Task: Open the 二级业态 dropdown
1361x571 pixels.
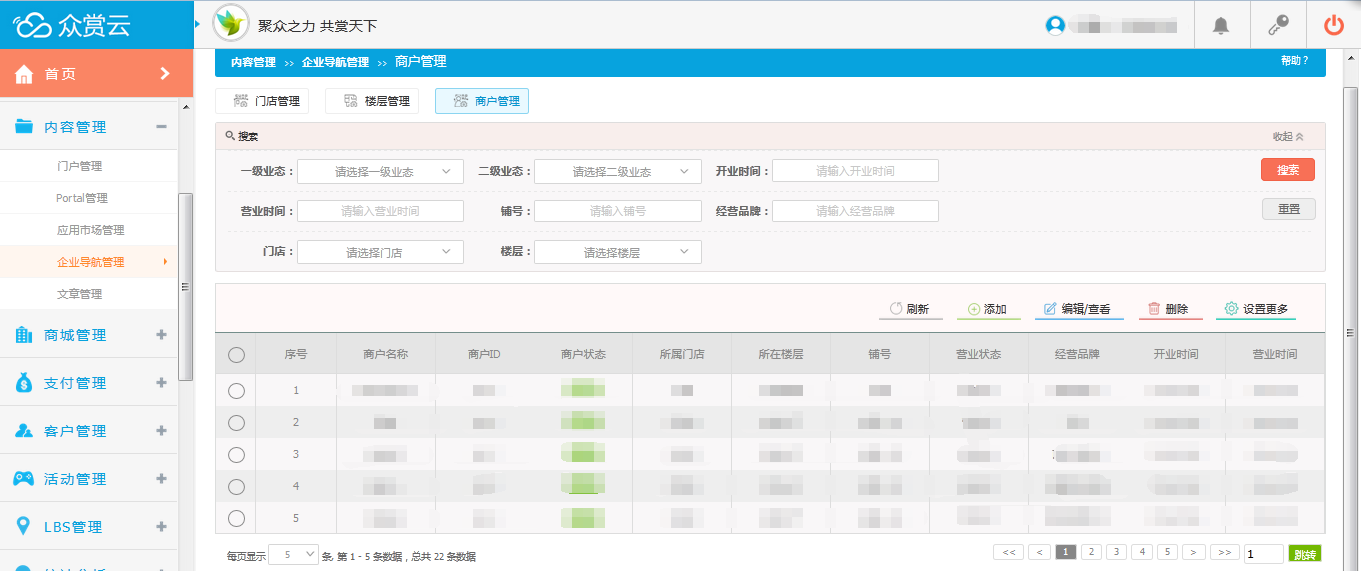Action: 618,171
